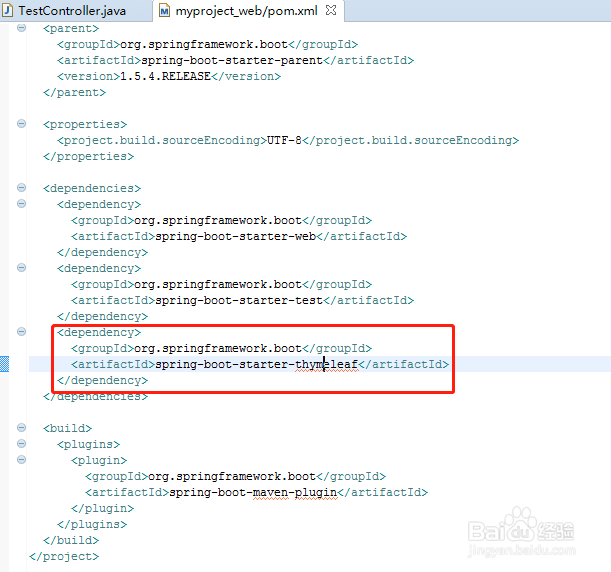Click the Java file icon on TestController.java tab
611x572 pixels.
8,11
